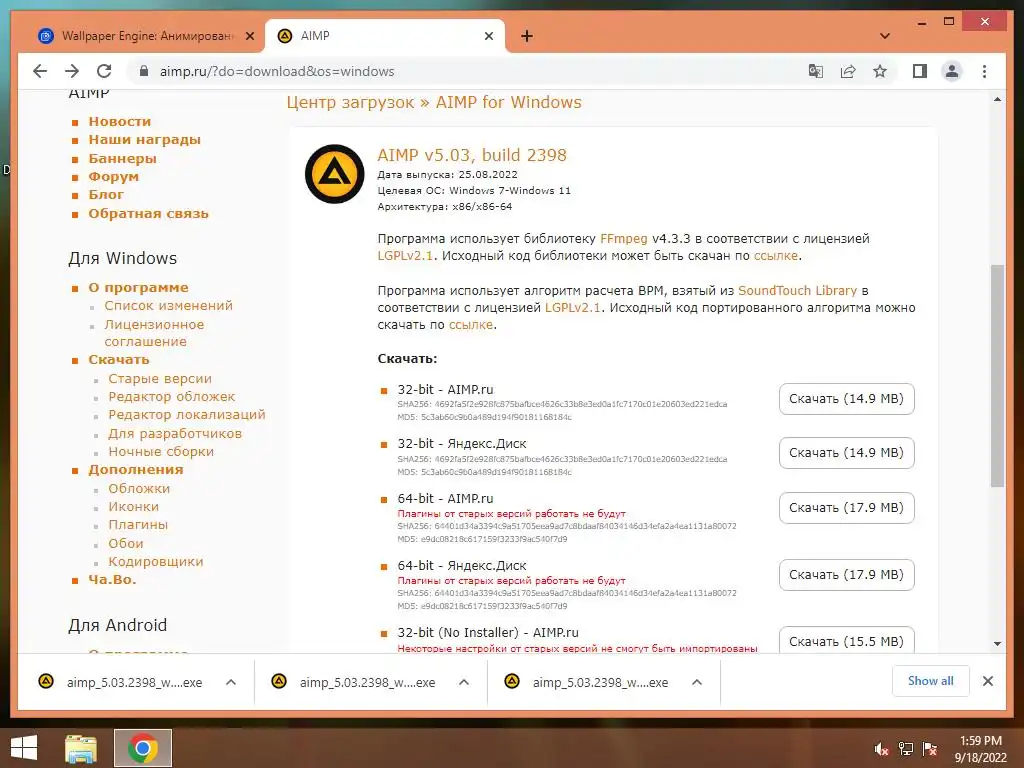The image size is (1024, 768).
Task: Click the address bar URL
Action: (x=277, y=71)
